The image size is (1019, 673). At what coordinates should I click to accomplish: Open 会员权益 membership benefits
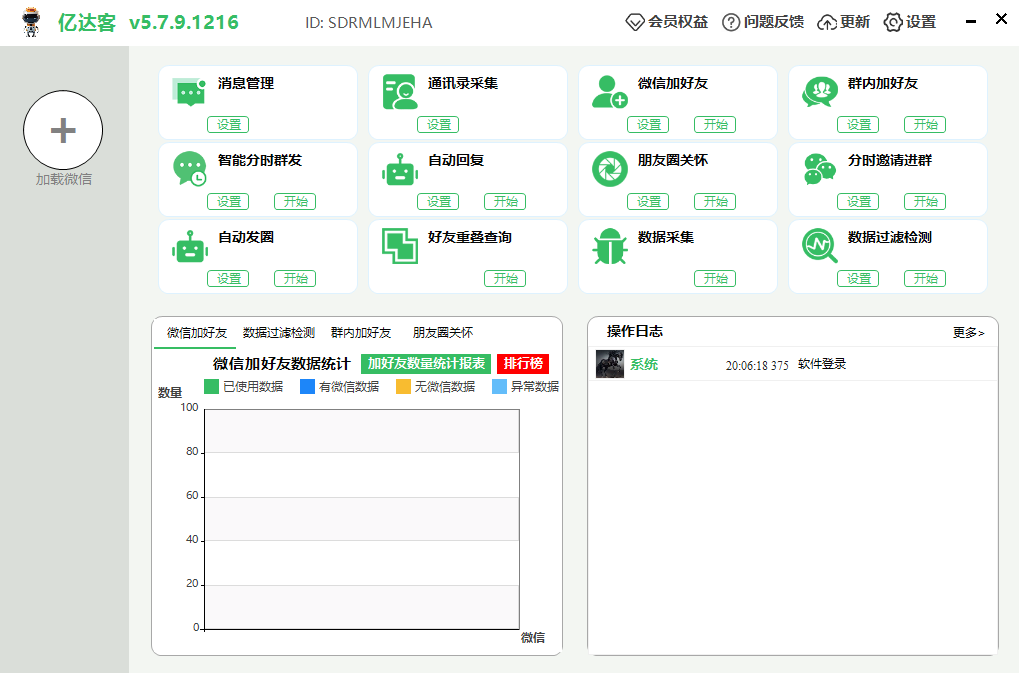(x=667, y=22)
